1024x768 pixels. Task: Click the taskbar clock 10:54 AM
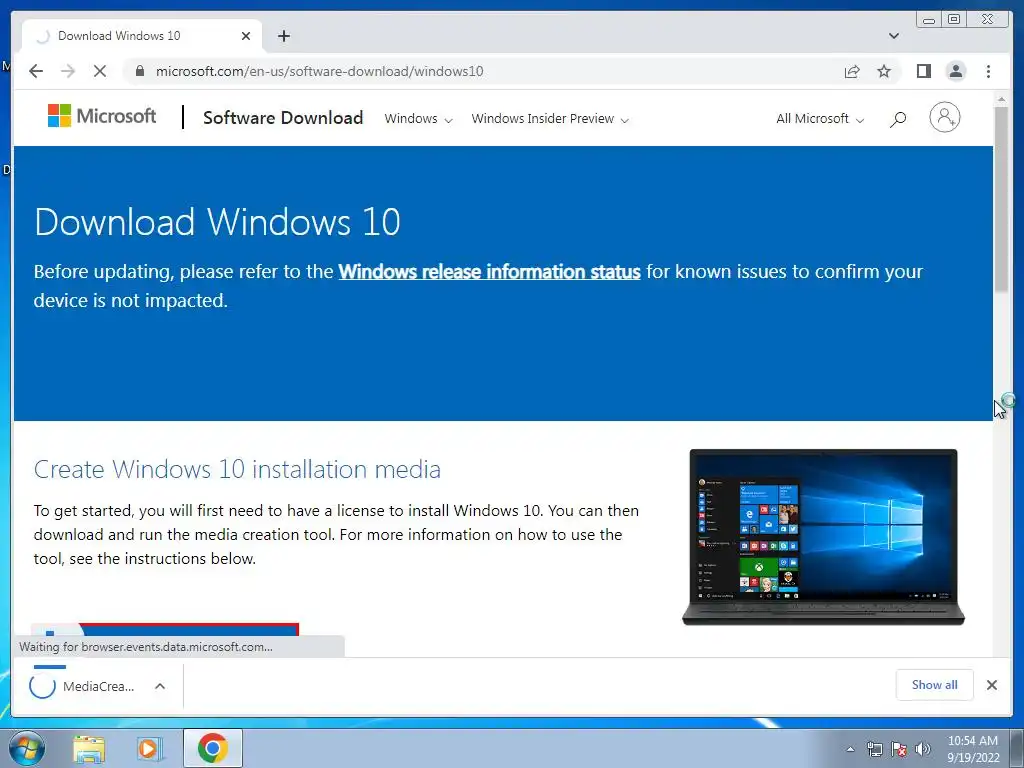click(x=973, y=741)
